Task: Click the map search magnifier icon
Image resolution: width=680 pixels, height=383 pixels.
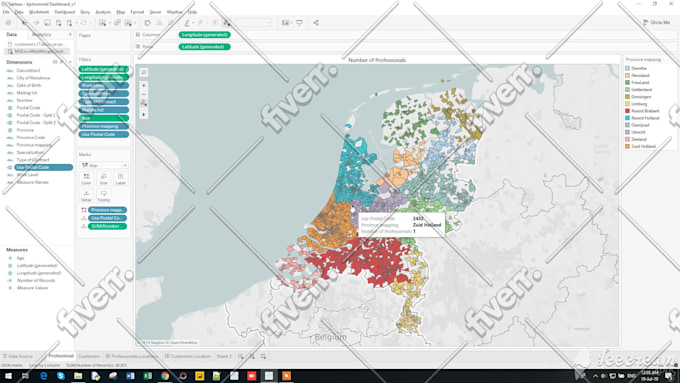Action: pyautogui.click(x=144, y=72)
